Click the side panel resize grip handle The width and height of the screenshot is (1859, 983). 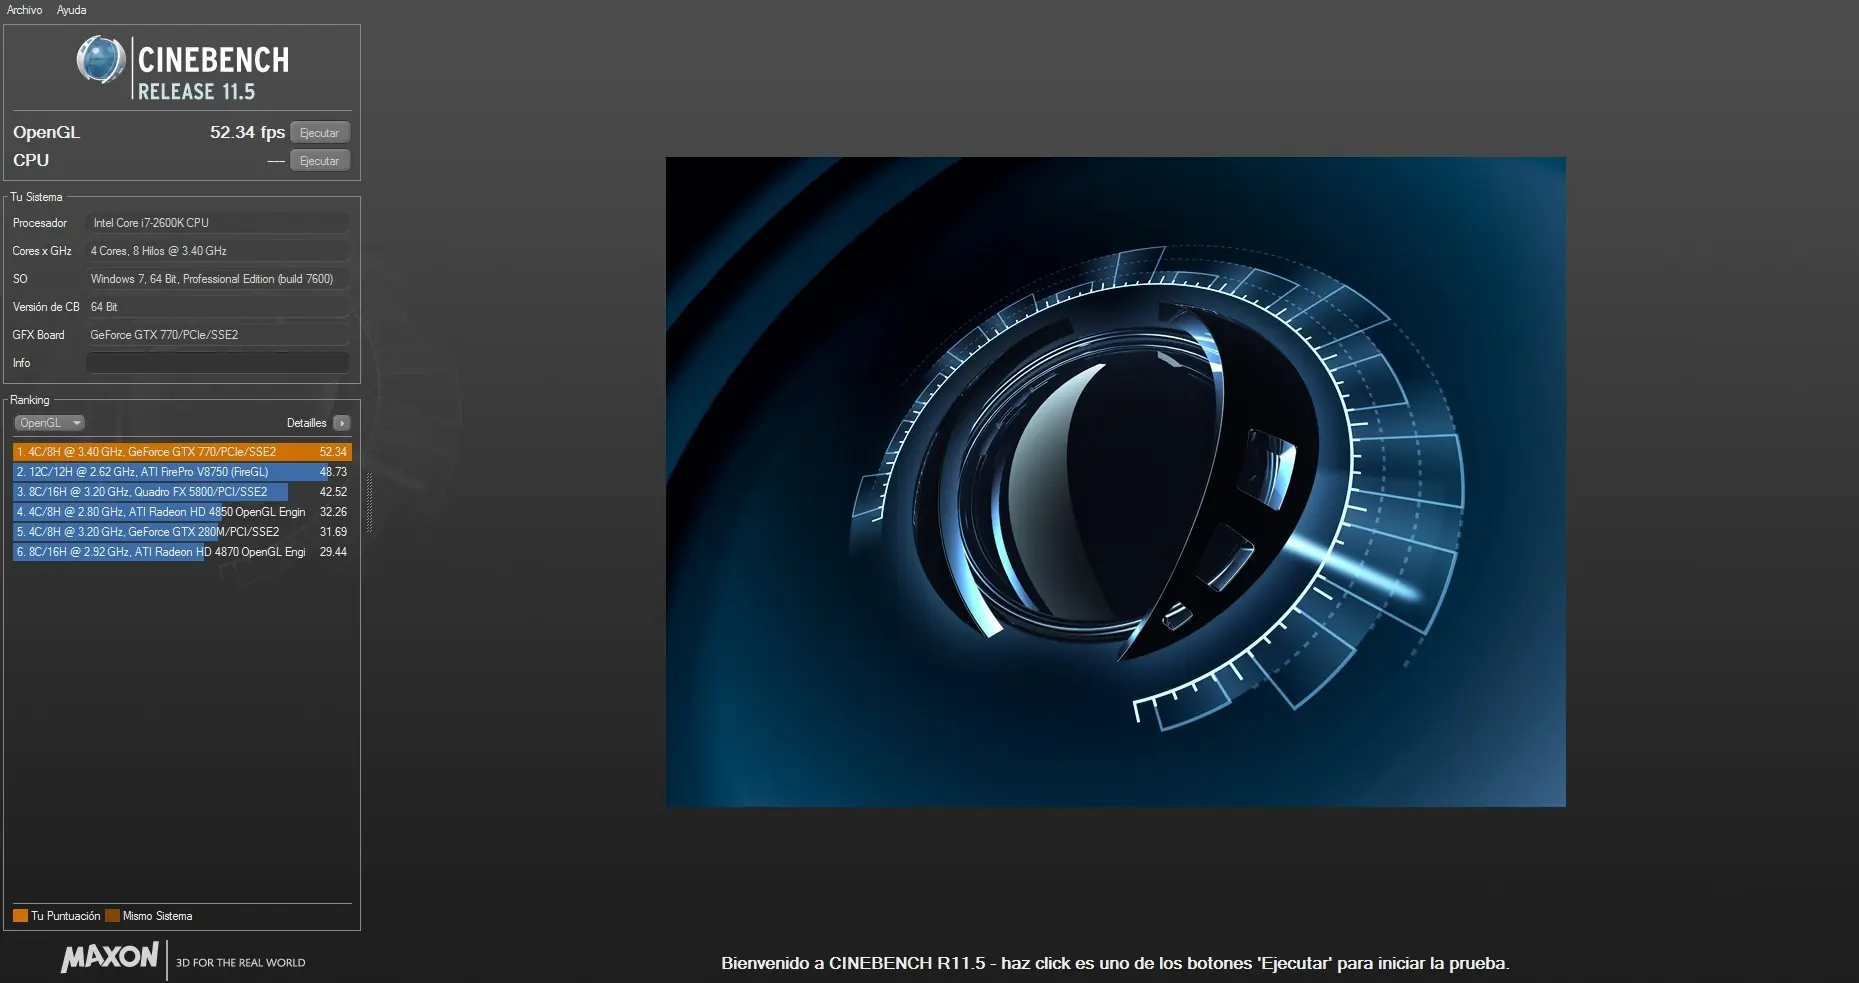click(x=369, y=503)
